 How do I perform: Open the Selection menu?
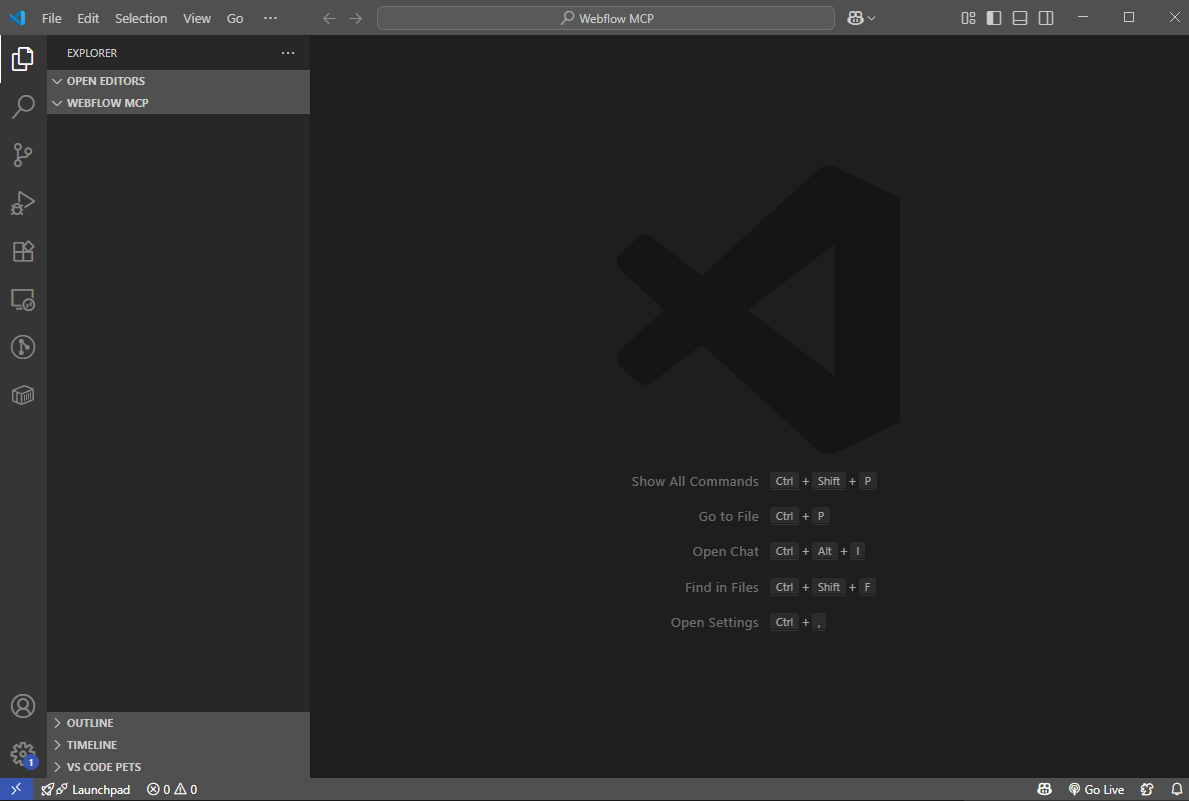[141, 18]
